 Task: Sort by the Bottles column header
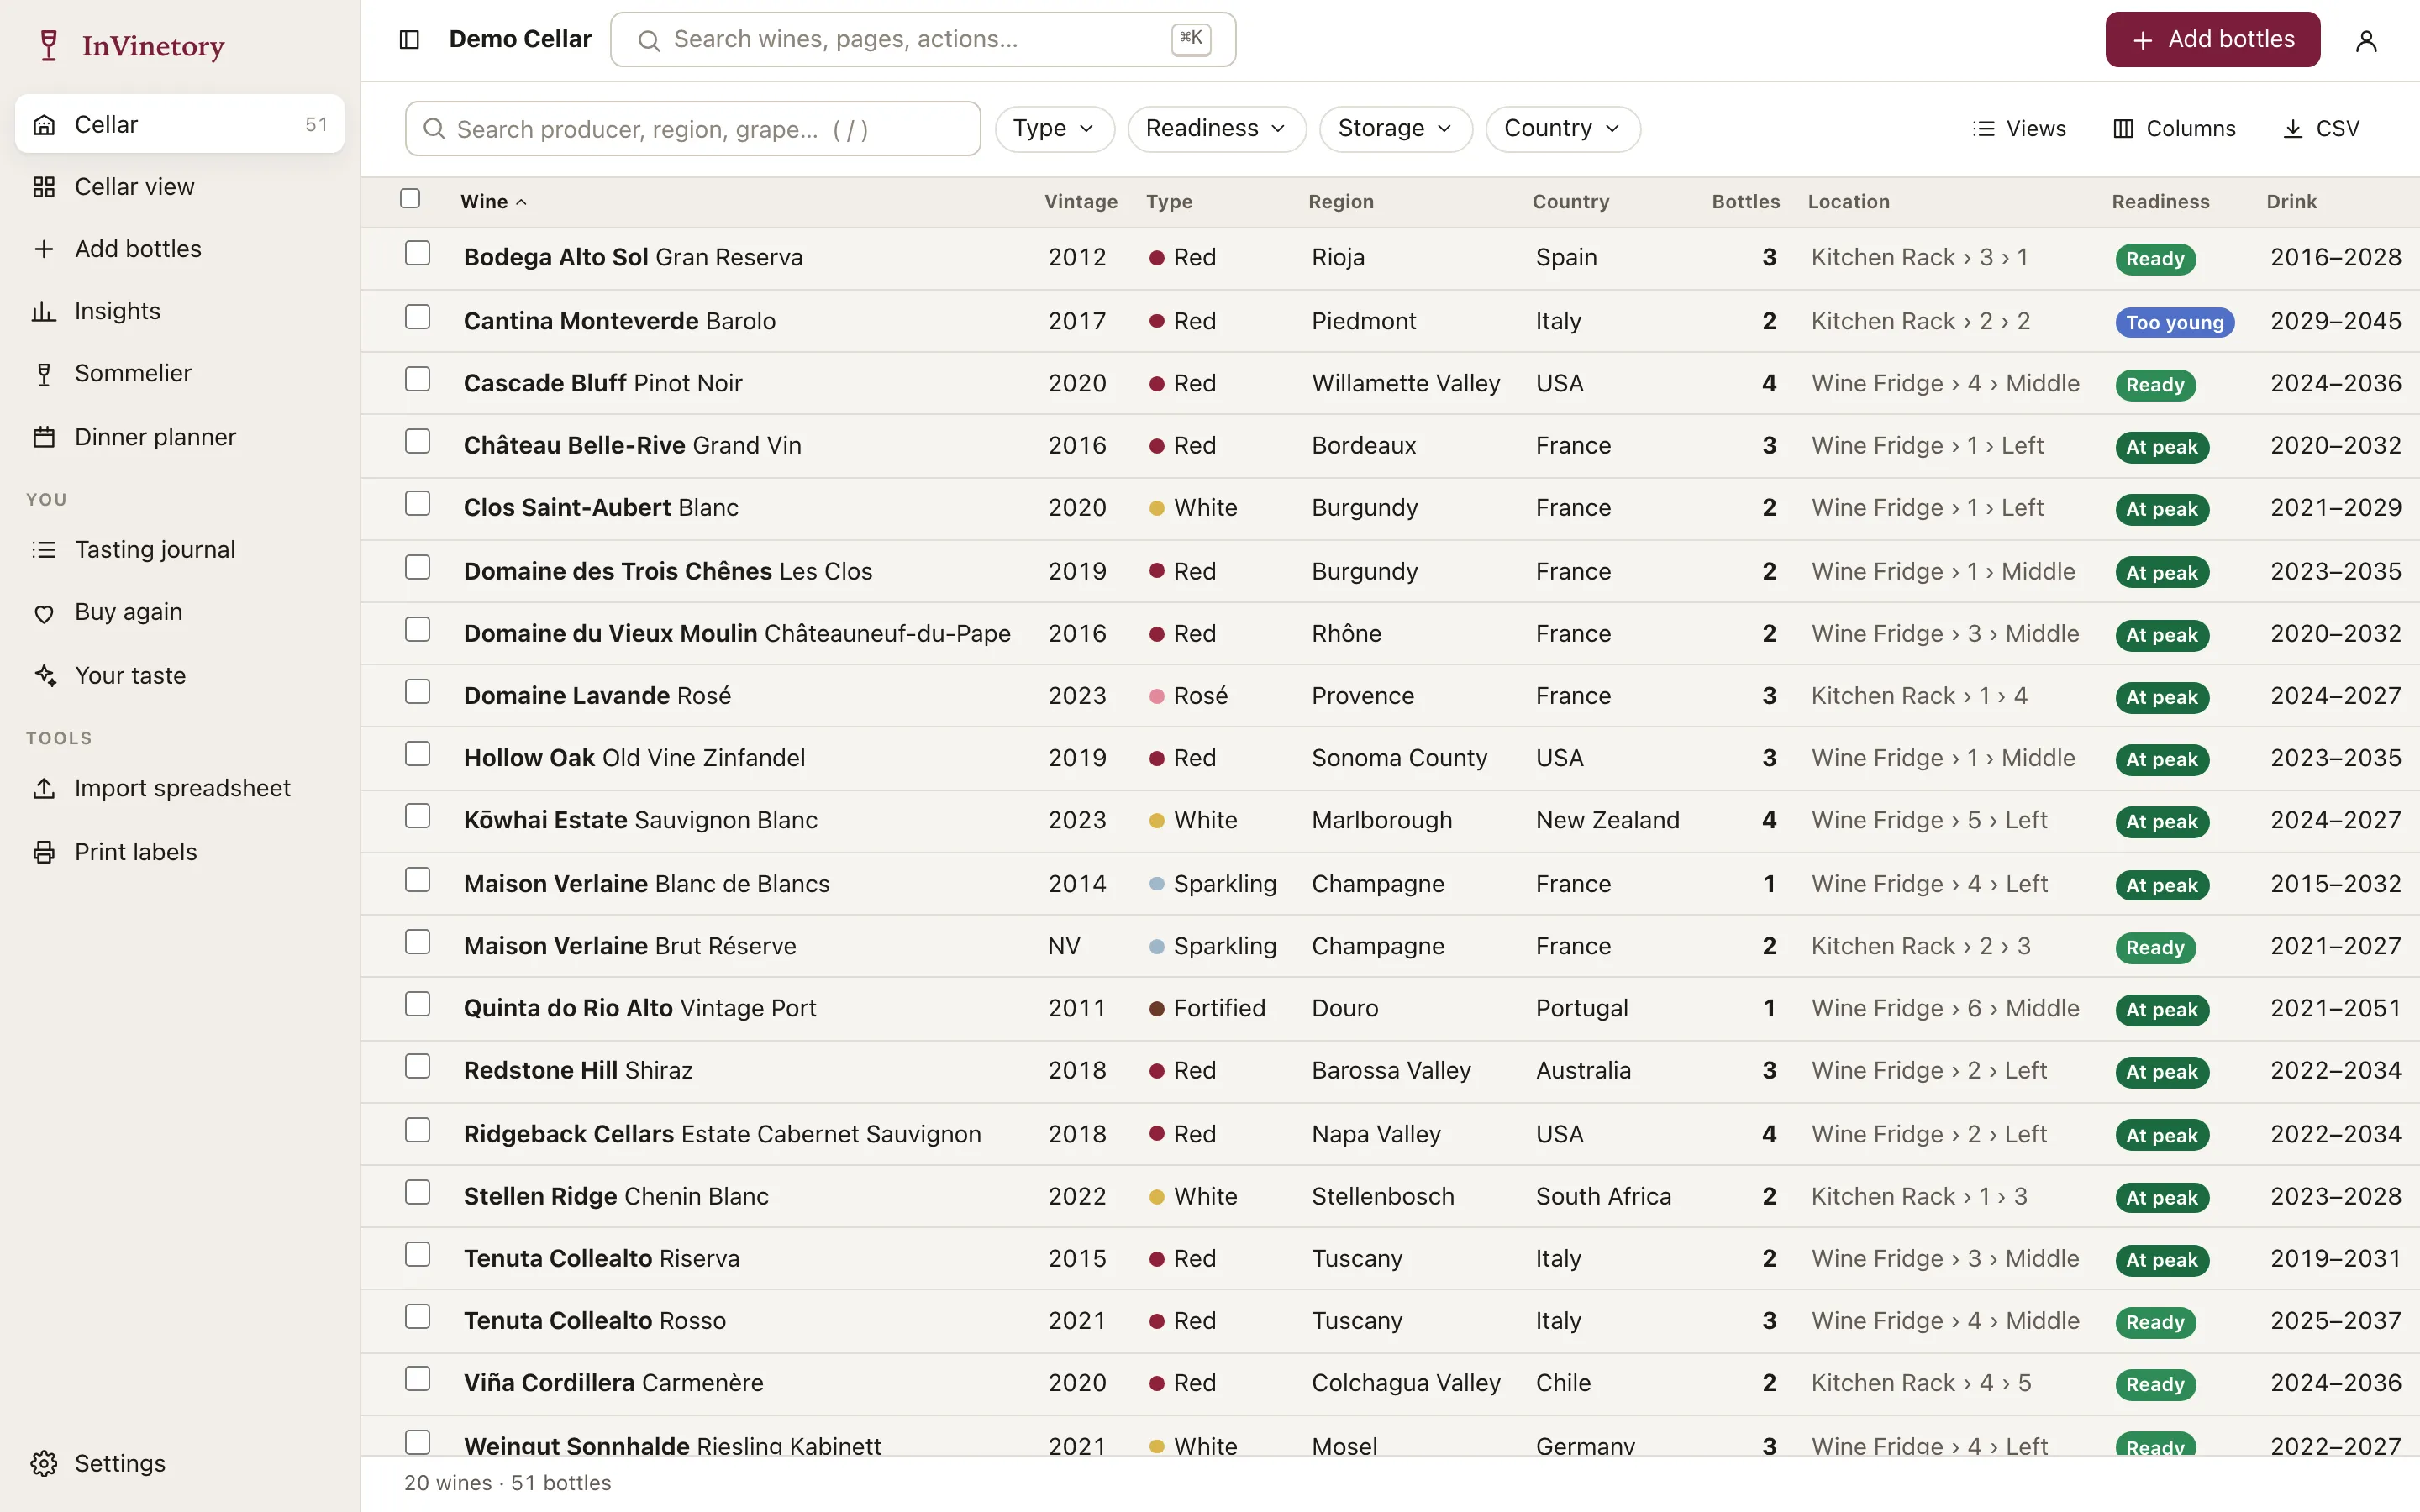[x=1745, y=202]
